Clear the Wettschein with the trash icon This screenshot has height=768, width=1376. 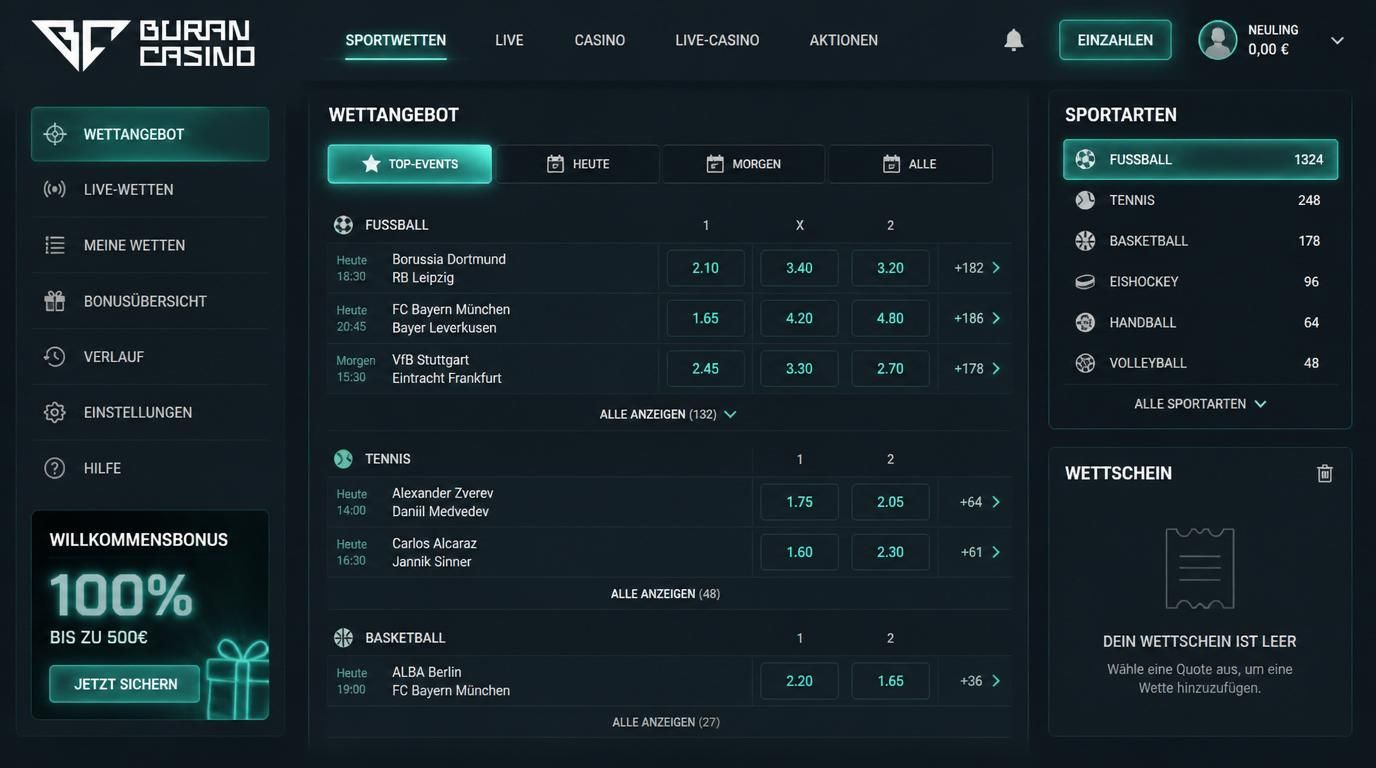tap(1324, 473)
